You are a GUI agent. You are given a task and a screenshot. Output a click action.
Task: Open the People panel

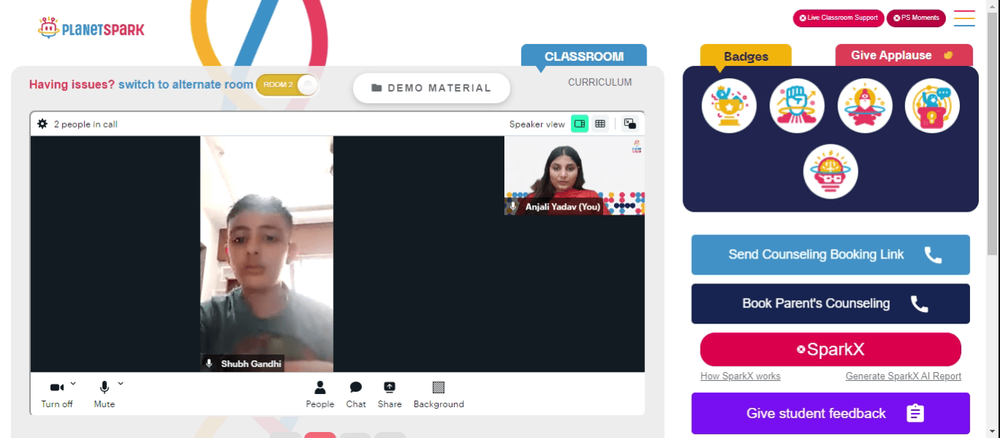[x=320, y=394]
